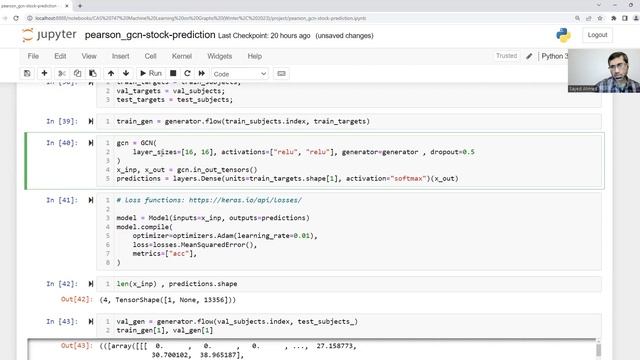This screenshot has height=360, width=640.
Task: Run cell In [41] with its run icon
Action: [x=91, y=200]
